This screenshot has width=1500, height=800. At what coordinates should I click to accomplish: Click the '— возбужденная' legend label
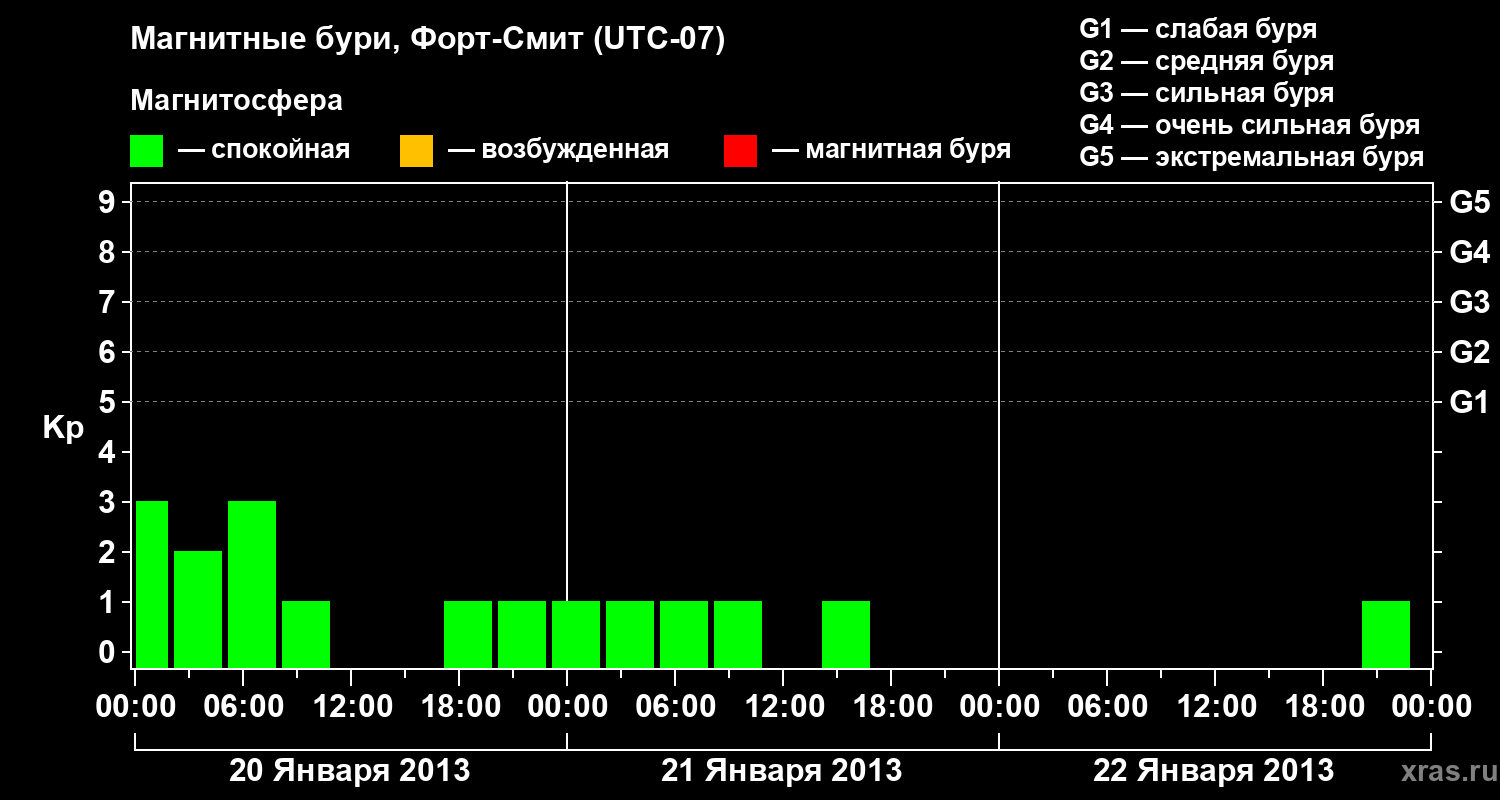(x=558, y=151)
